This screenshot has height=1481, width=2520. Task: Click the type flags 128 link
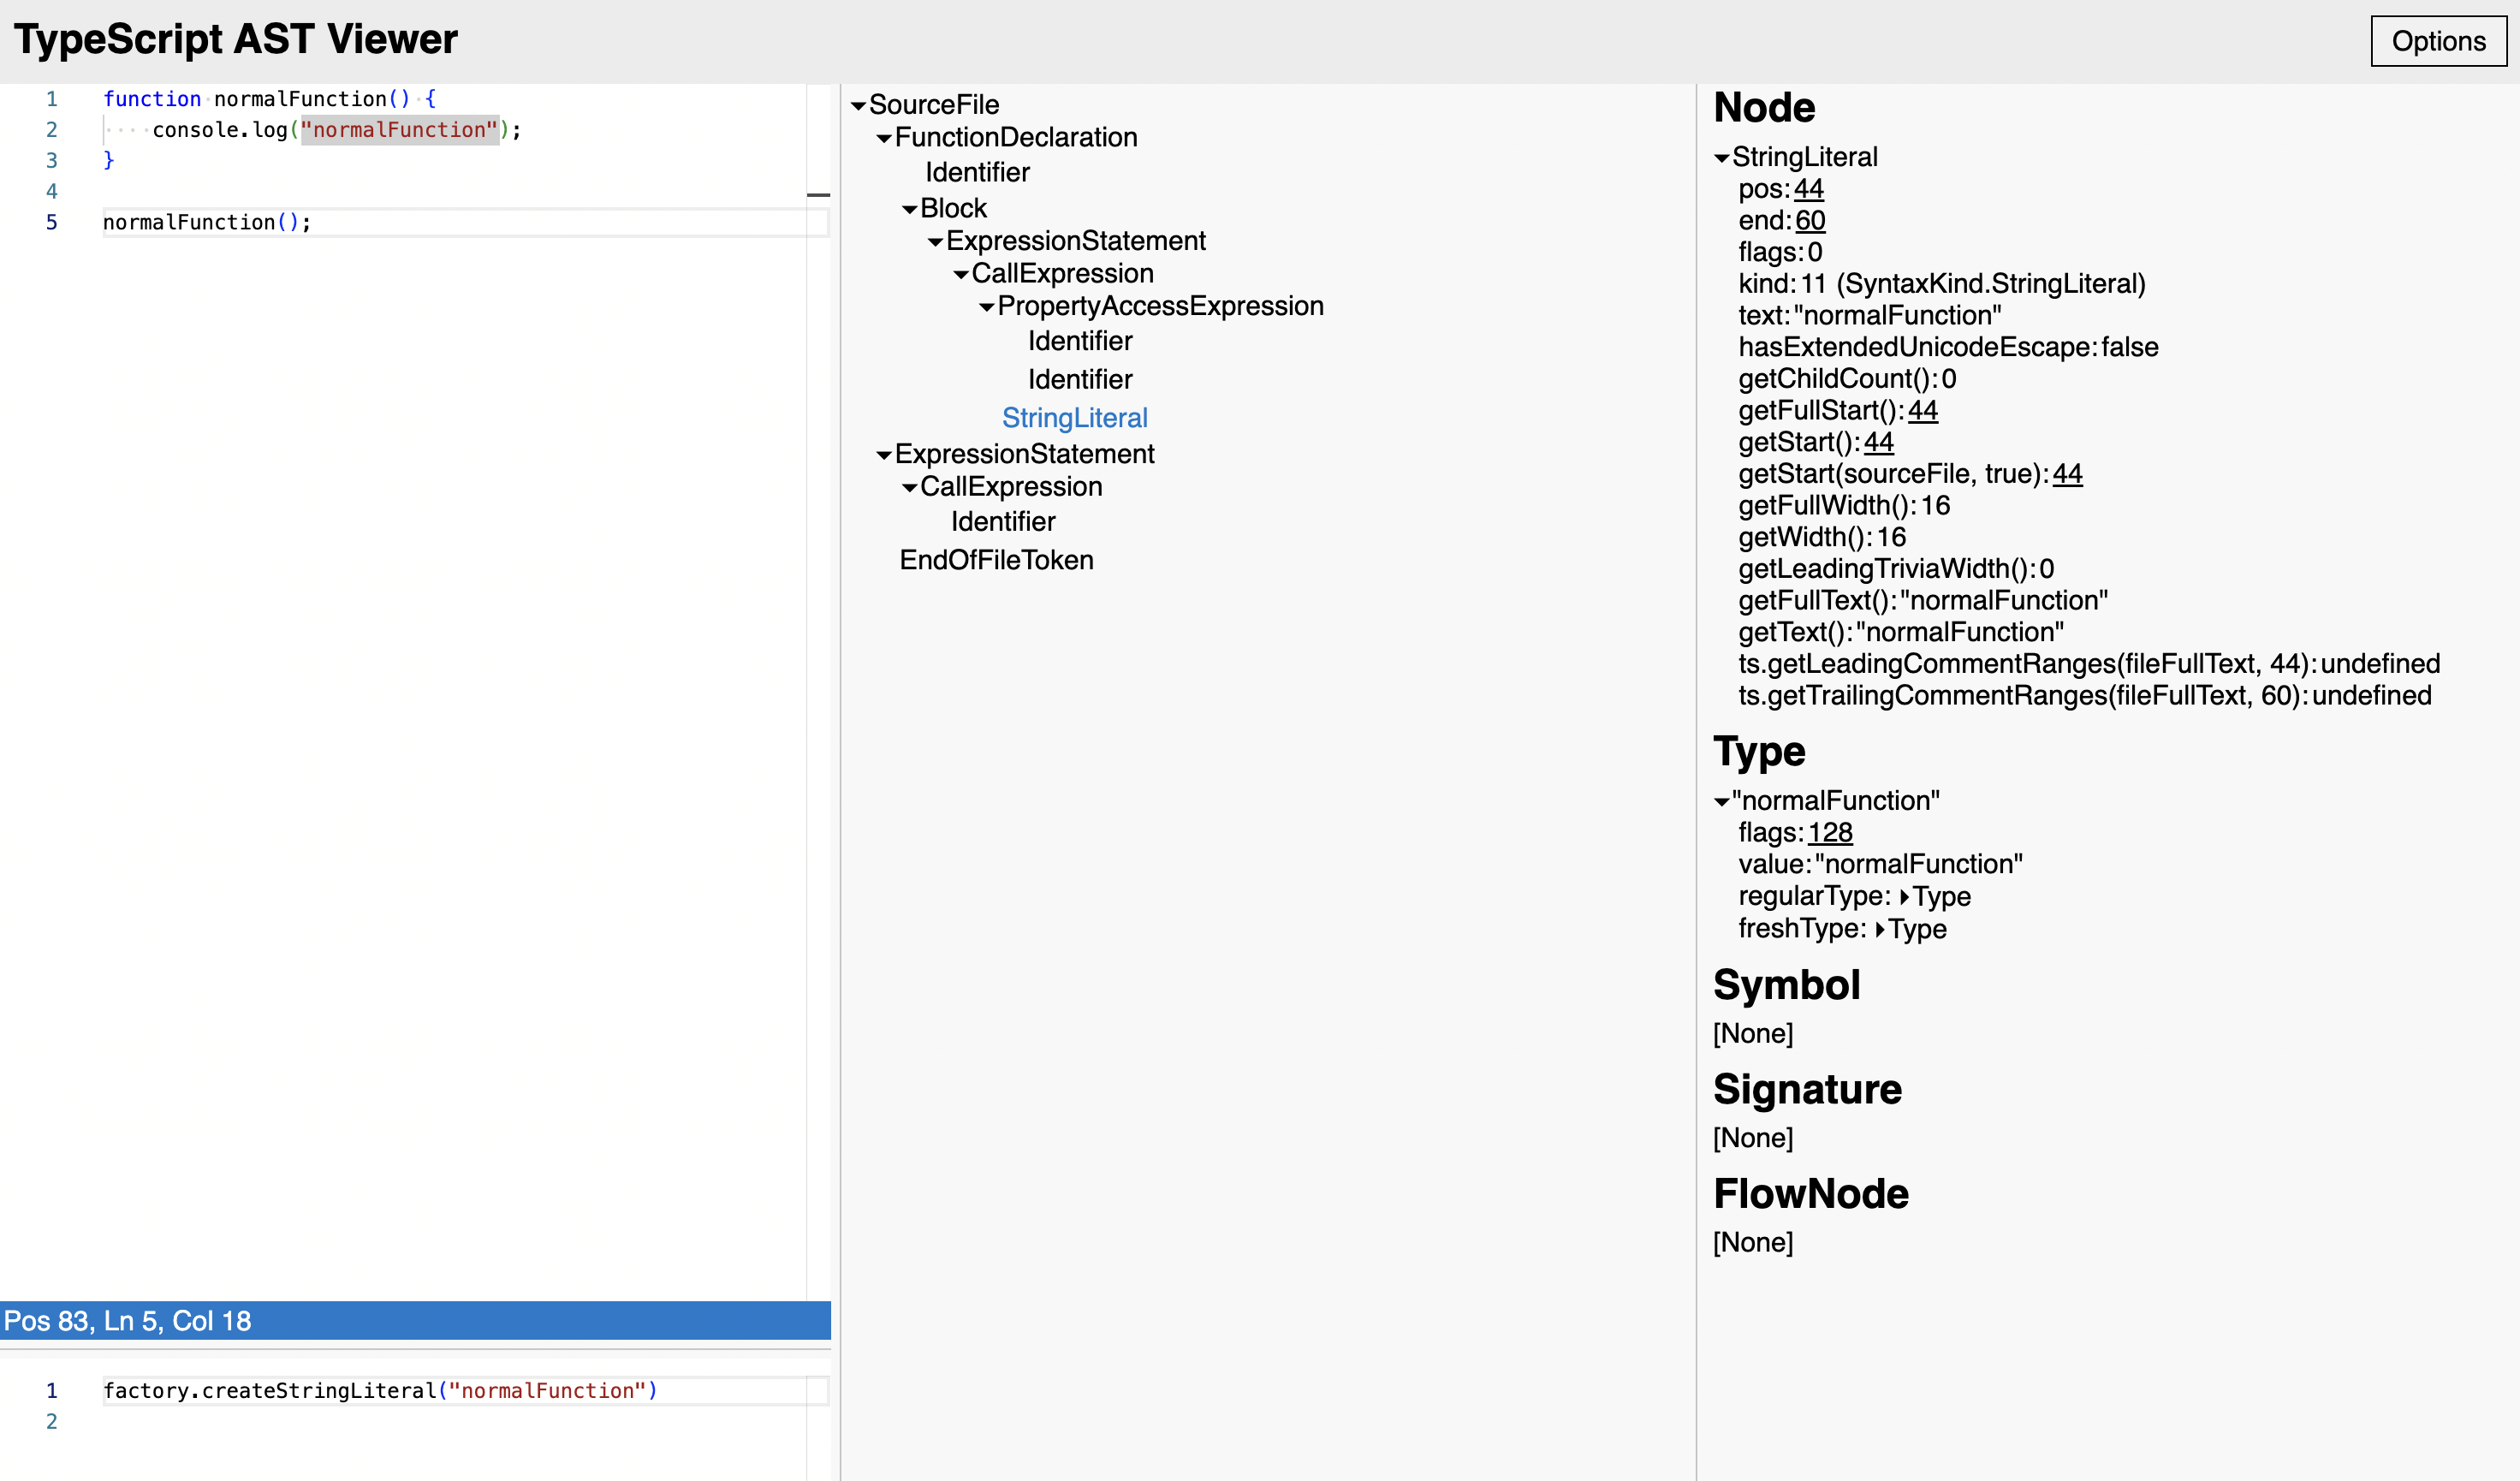coord(1830,833)
